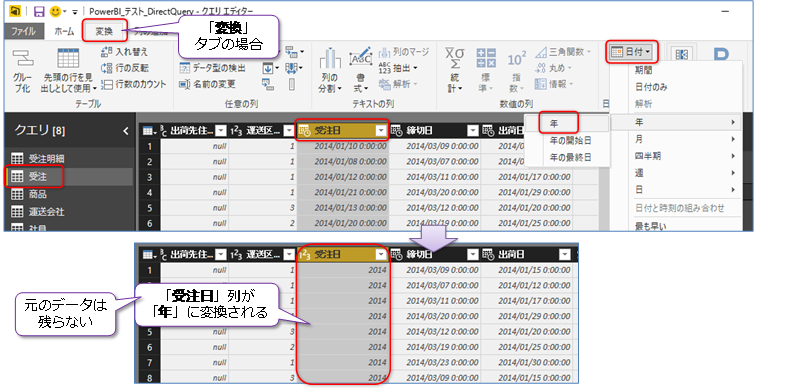This screenshot has height=391, width=800.
Task: Select the 変換 ribbon tab
Action: (x=104, y=31)
